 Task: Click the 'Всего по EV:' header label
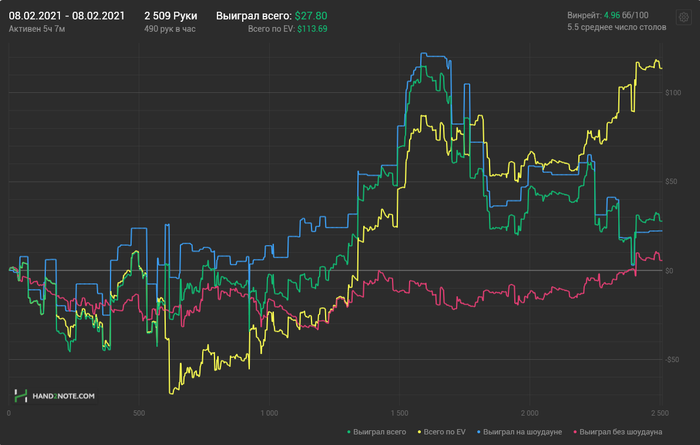(271, 29)
